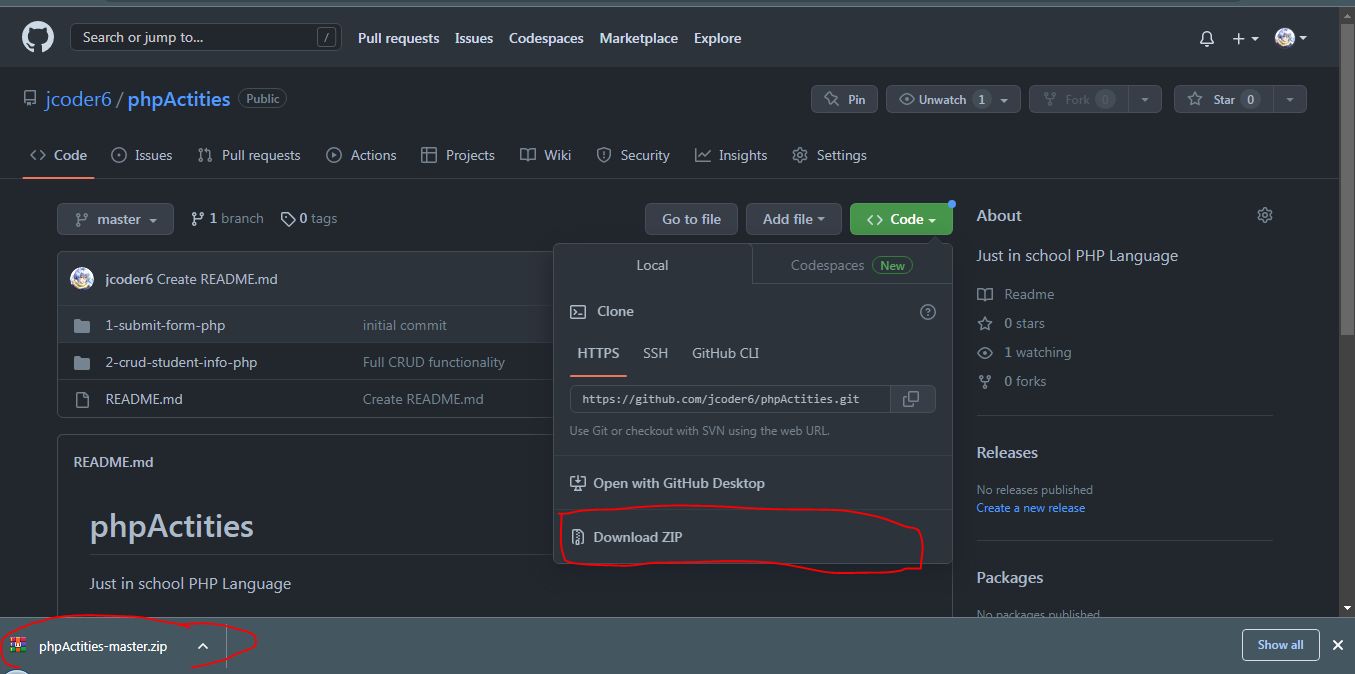Open Issues in top navigation

474,38
